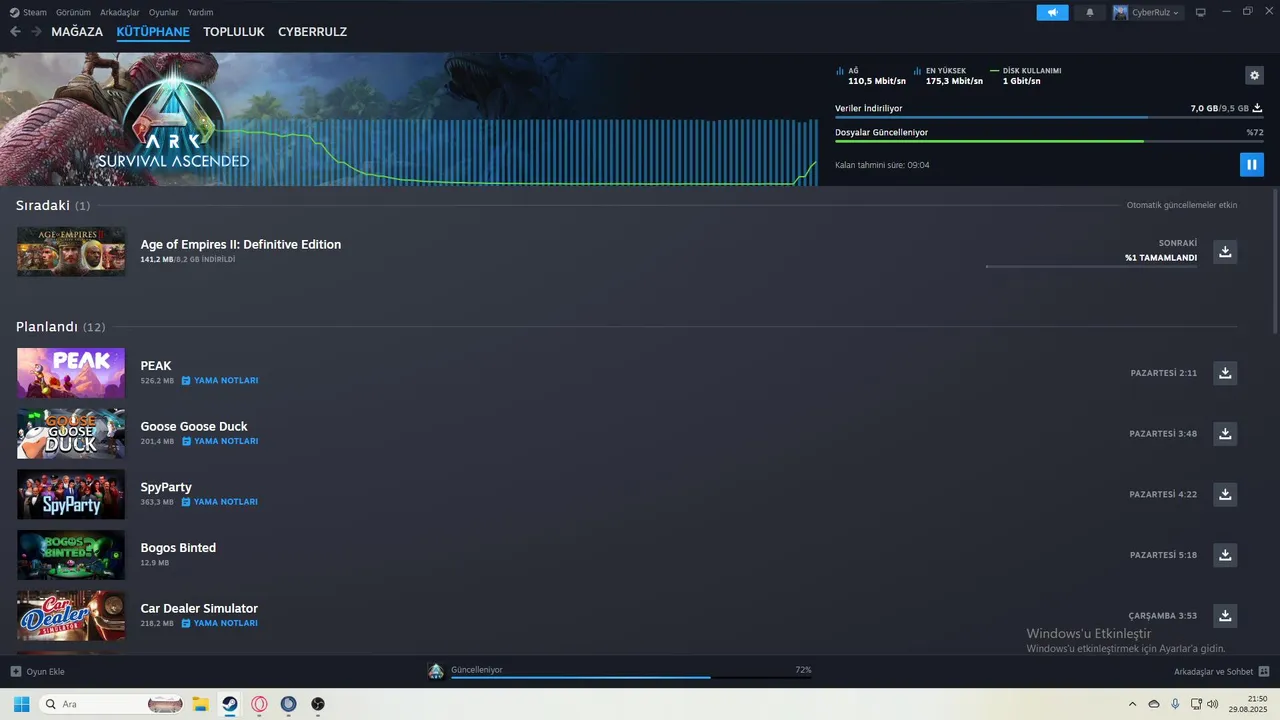Click the Windows taskbar search box
Screen dimensions: 1280x720
tap(113, 704)
